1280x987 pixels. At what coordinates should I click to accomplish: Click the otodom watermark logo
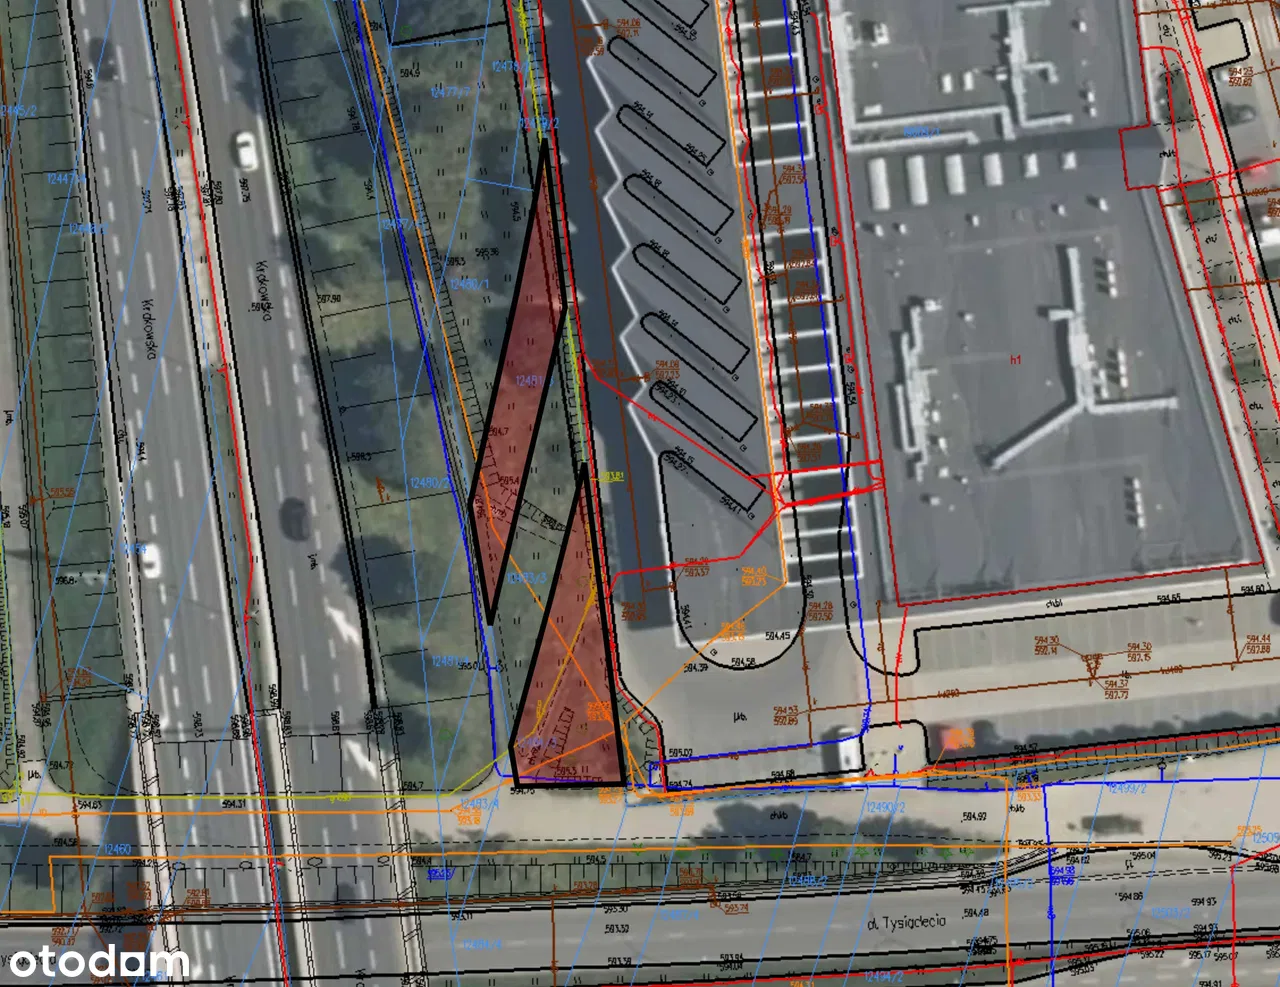[x=99, y=962]
